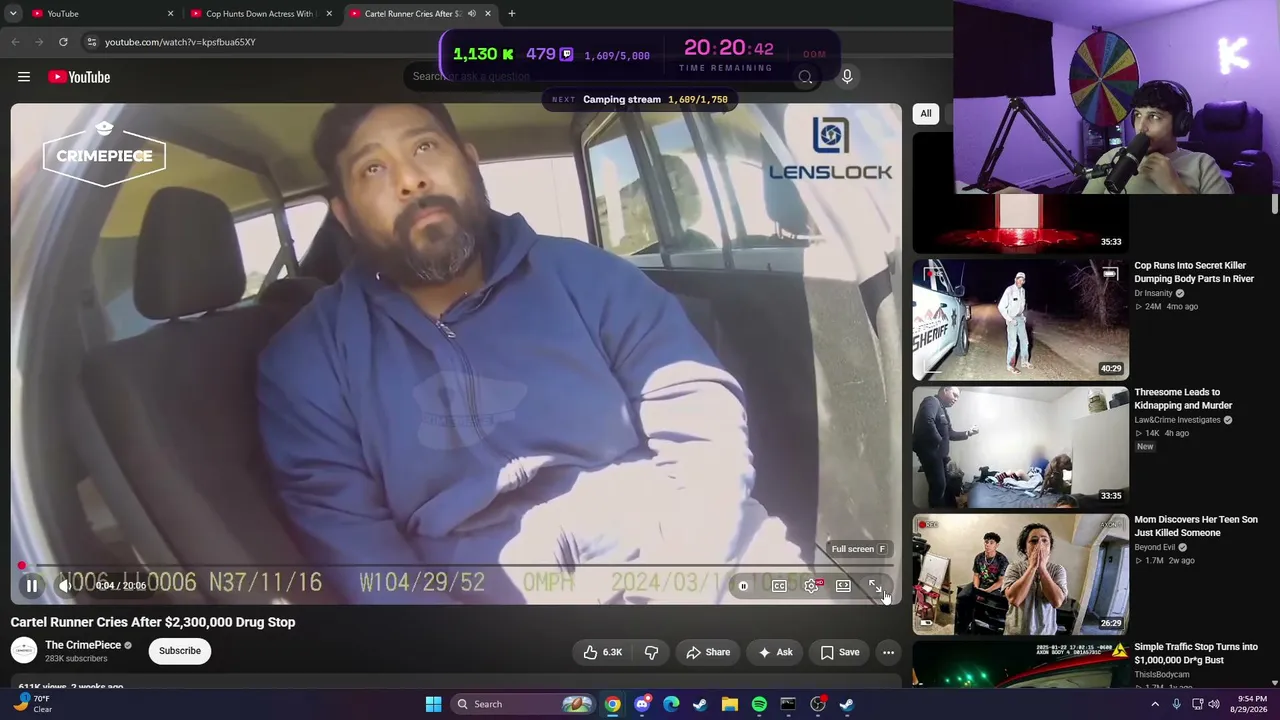This screenshot has height=720, width=1280.
Task: Dislike the video with thumbs down
Action: coord(651,652)
